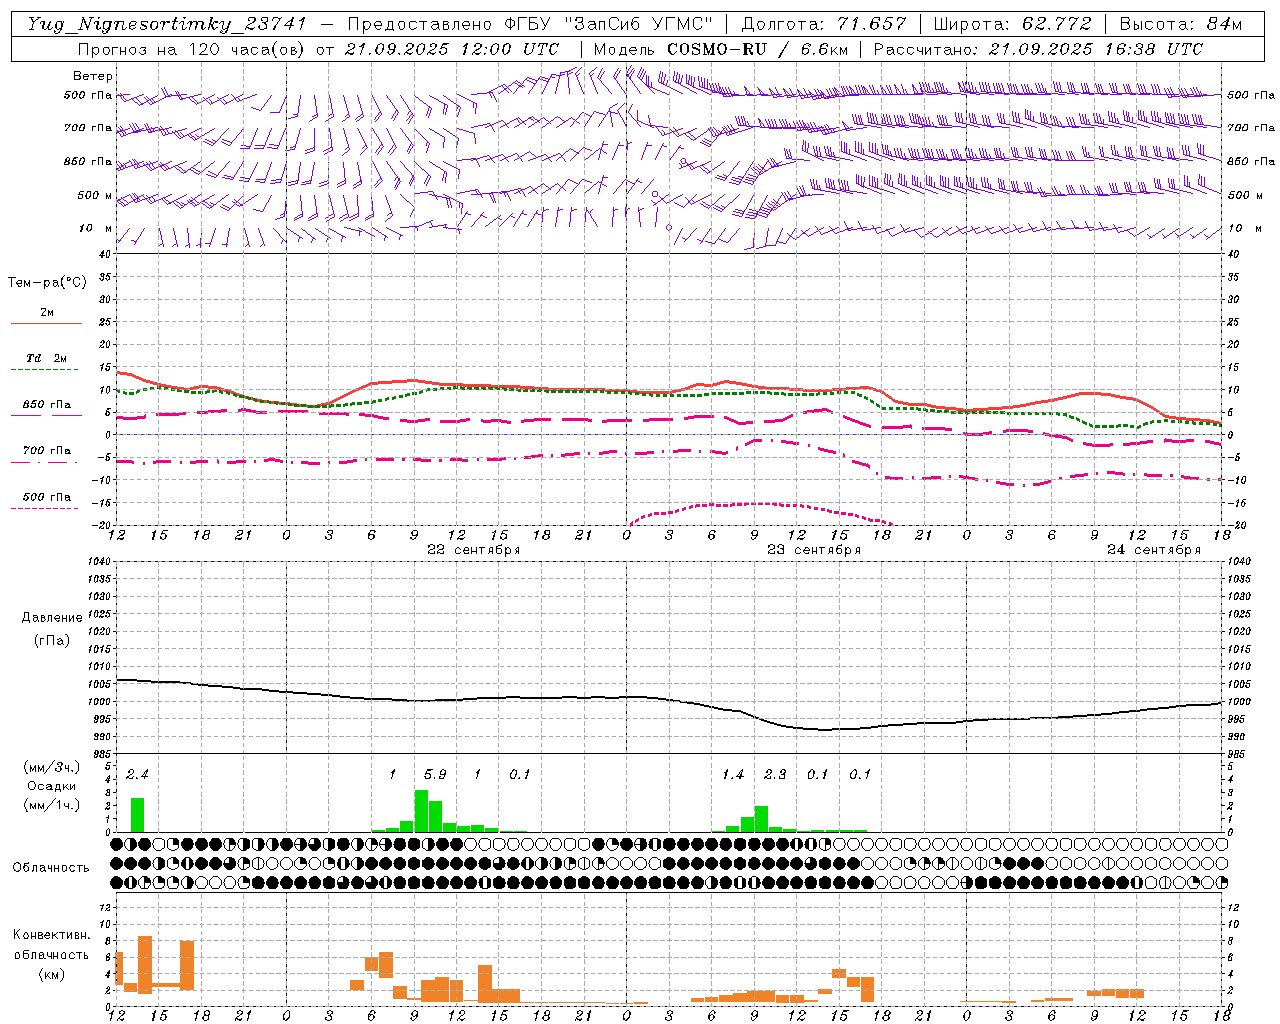The image size is (1280, 1024).
Task: Click the 2.3 precipitation total
Action: (775, 775)
